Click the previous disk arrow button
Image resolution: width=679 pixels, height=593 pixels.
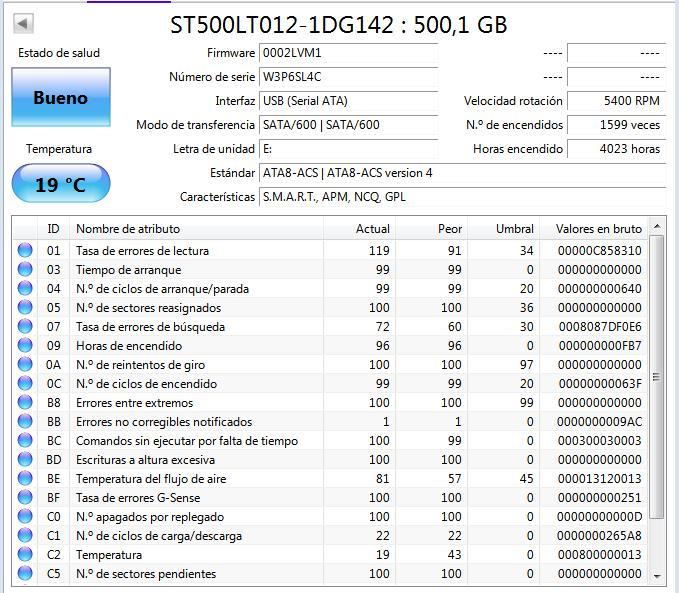point(23,23)
